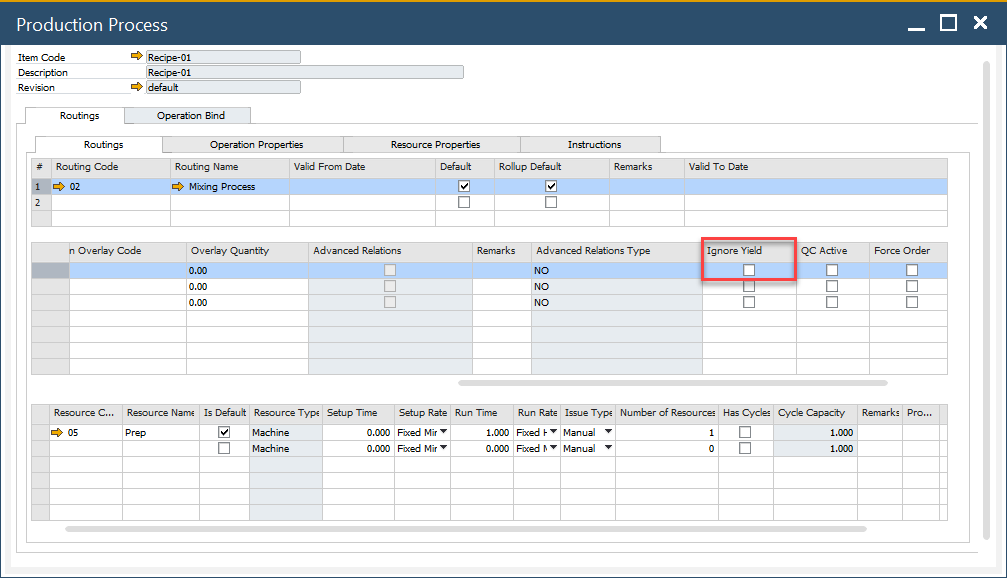The width and height of the screenshot is (1007, 578).
Task: Switch to the Operation Bind tab
Action: pyautogui.click(x=190, y=116)
